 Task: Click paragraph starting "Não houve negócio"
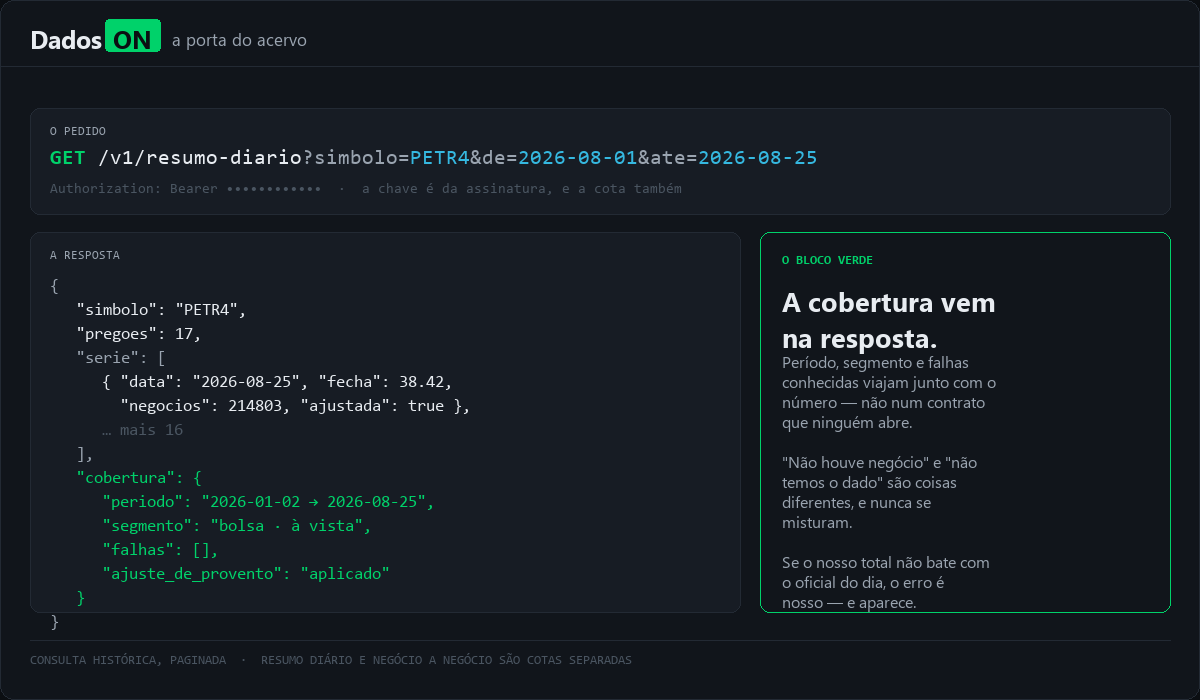[x=880, y=493]
